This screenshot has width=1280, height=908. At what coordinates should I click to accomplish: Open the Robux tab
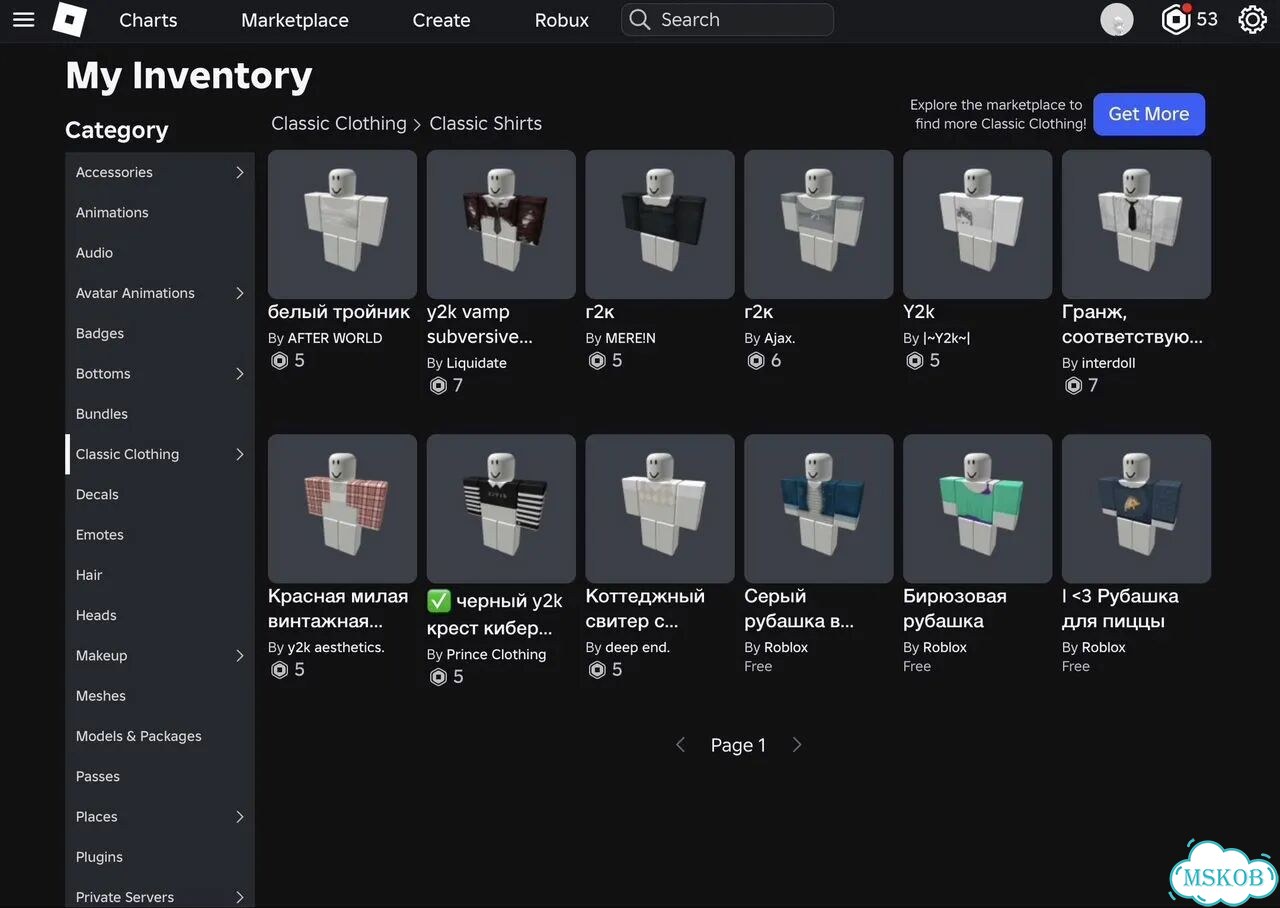click(562, 20)
